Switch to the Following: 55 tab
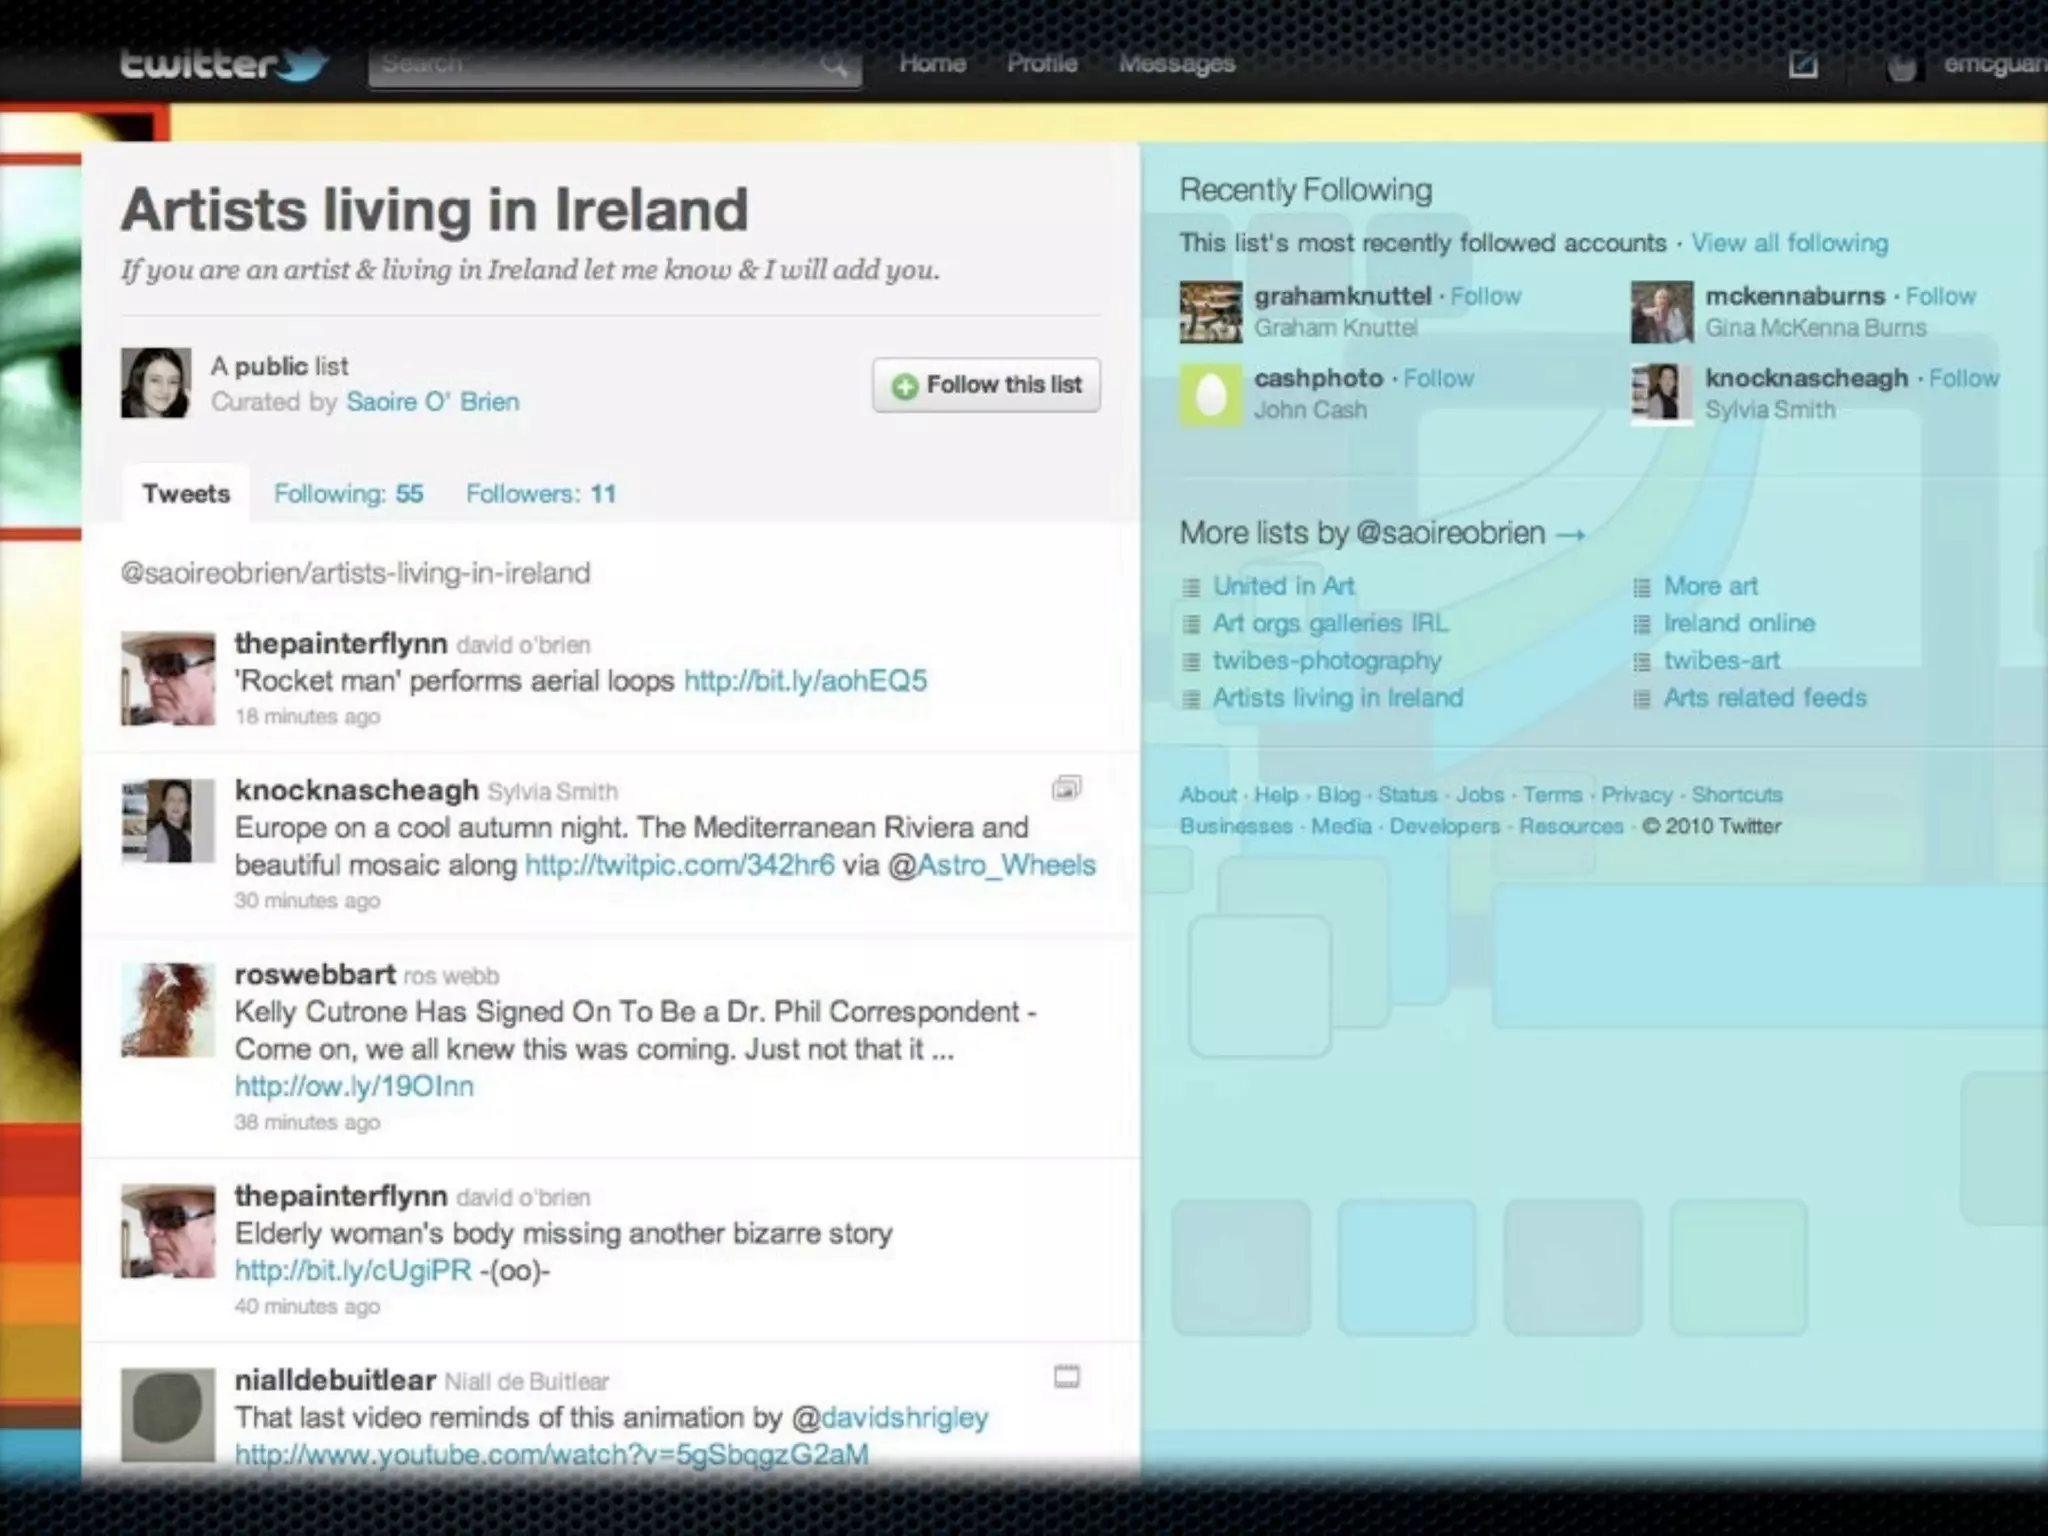Viewport: 2048px width, 1536px height. (x=348, y=493)
